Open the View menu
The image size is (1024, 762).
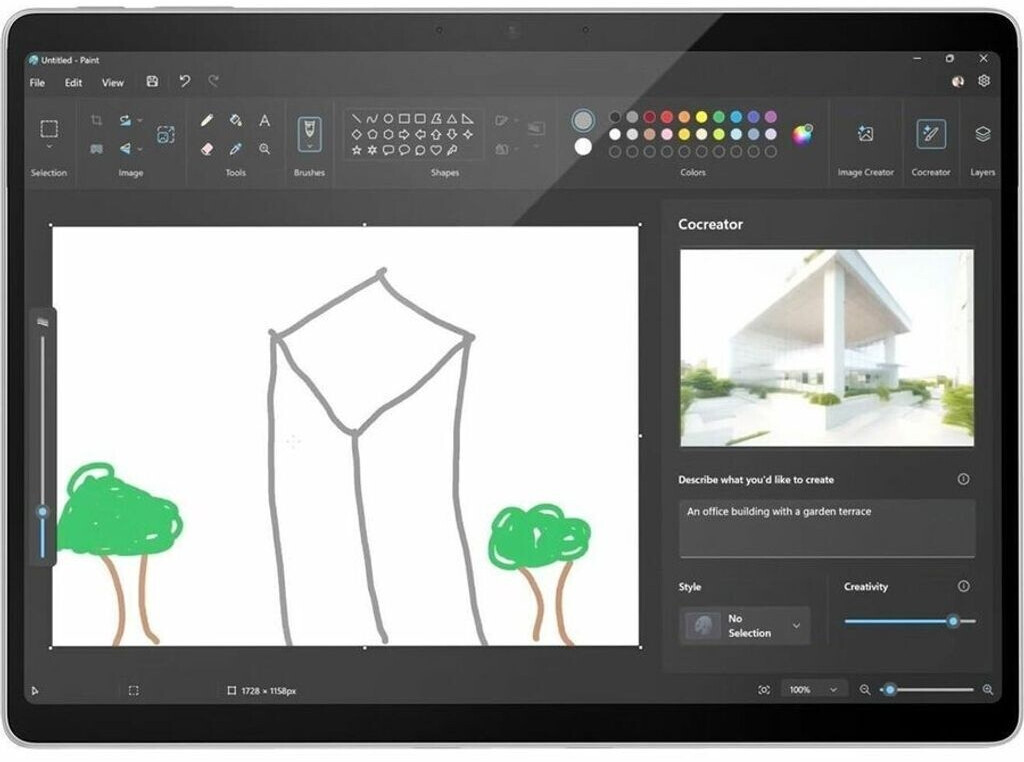pos(113,83)
